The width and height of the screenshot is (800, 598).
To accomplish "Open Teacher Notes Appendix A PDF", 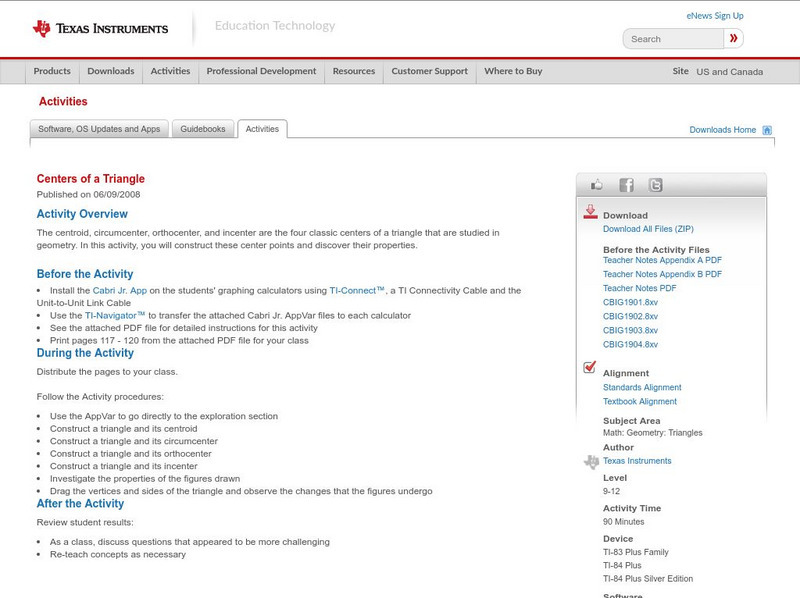I will [662, 260].
